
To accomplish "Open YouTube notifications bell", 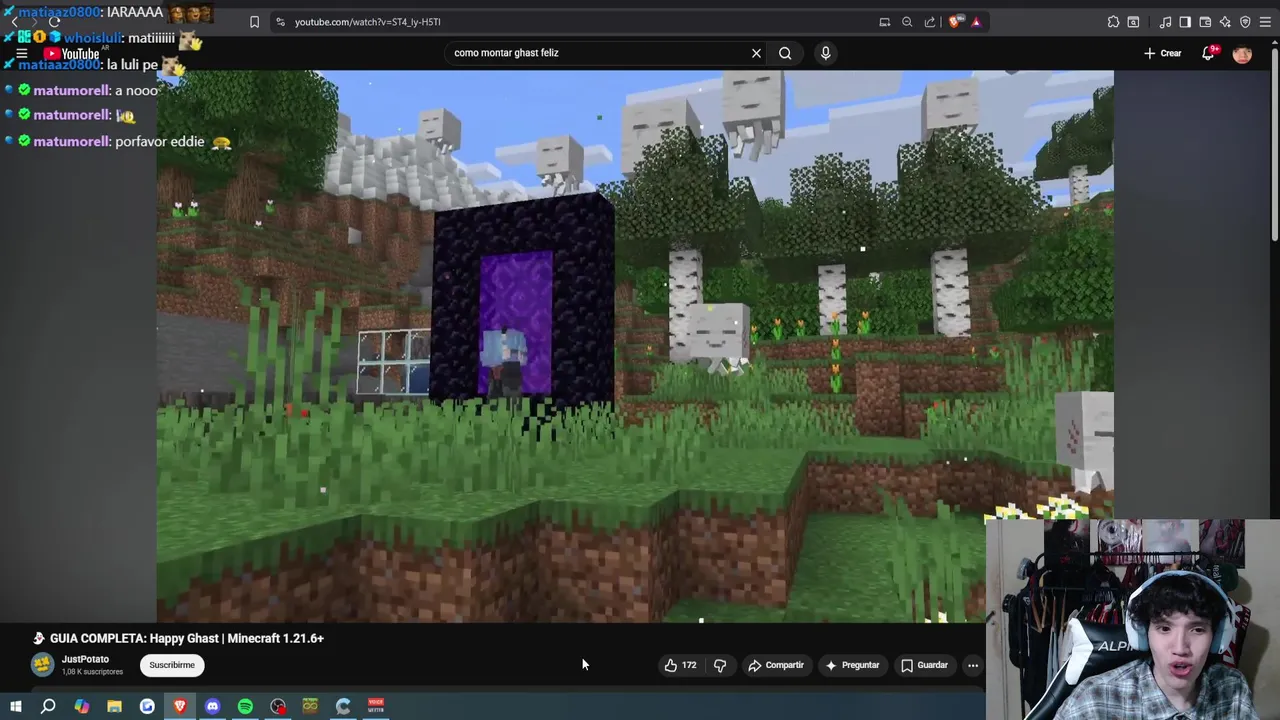I will pyautogui.click(x=1208, y=53).
